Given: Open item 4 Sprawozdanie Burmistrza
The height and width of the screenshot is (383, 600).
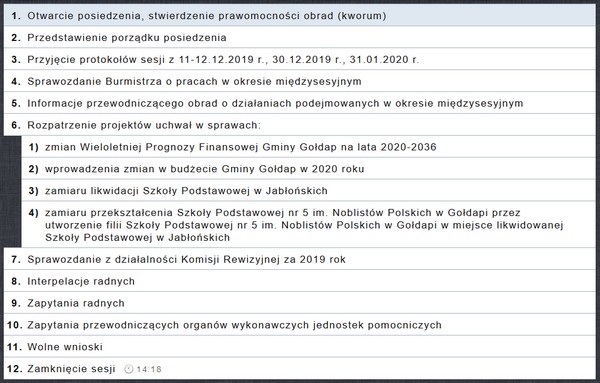Looking at the screenshot, I should [x=300, y=81].
